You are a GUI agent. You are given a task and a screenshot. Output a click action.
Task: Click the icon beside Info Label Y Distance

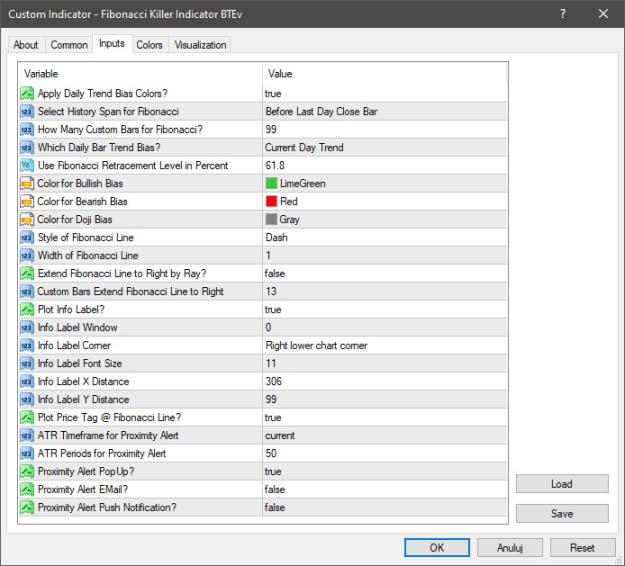[x=27, y=399]
